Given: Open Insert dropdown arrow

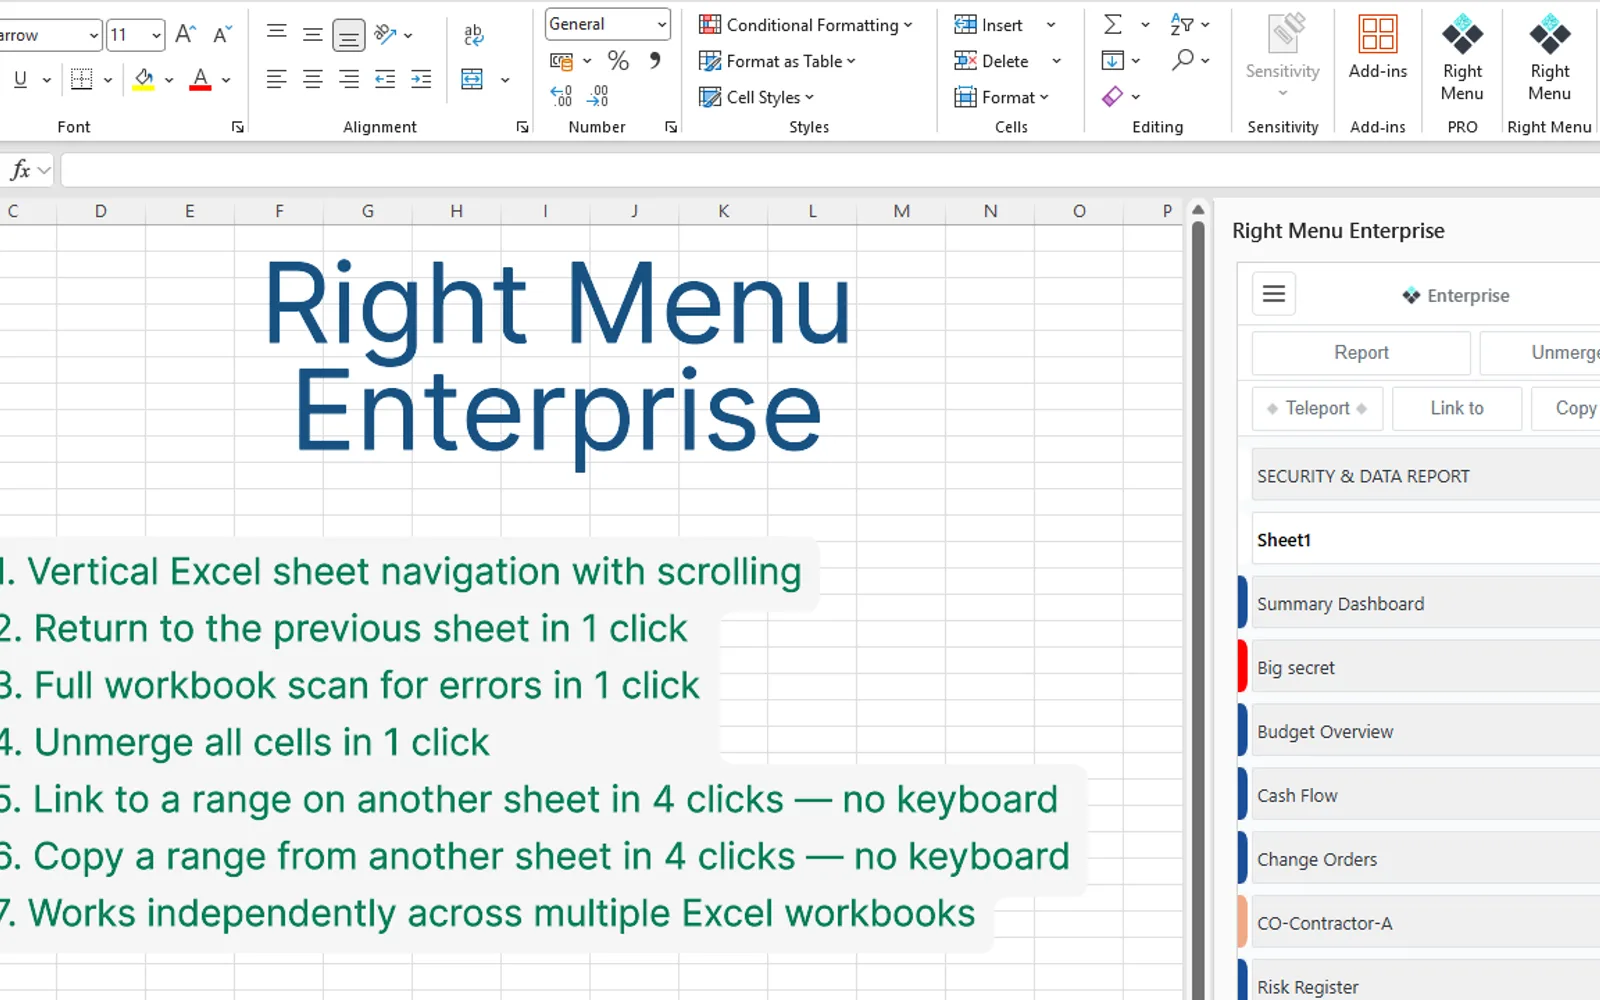Looking at the screenshot, I should pos(1051,25).
